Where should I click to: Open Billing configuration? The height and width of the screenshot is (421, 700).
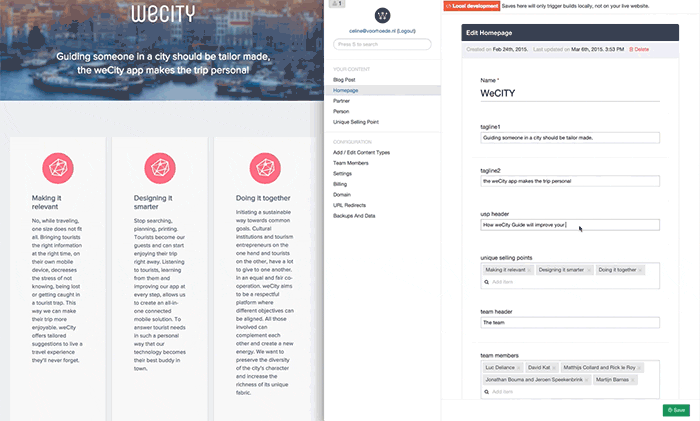click(x=340, y=184)
